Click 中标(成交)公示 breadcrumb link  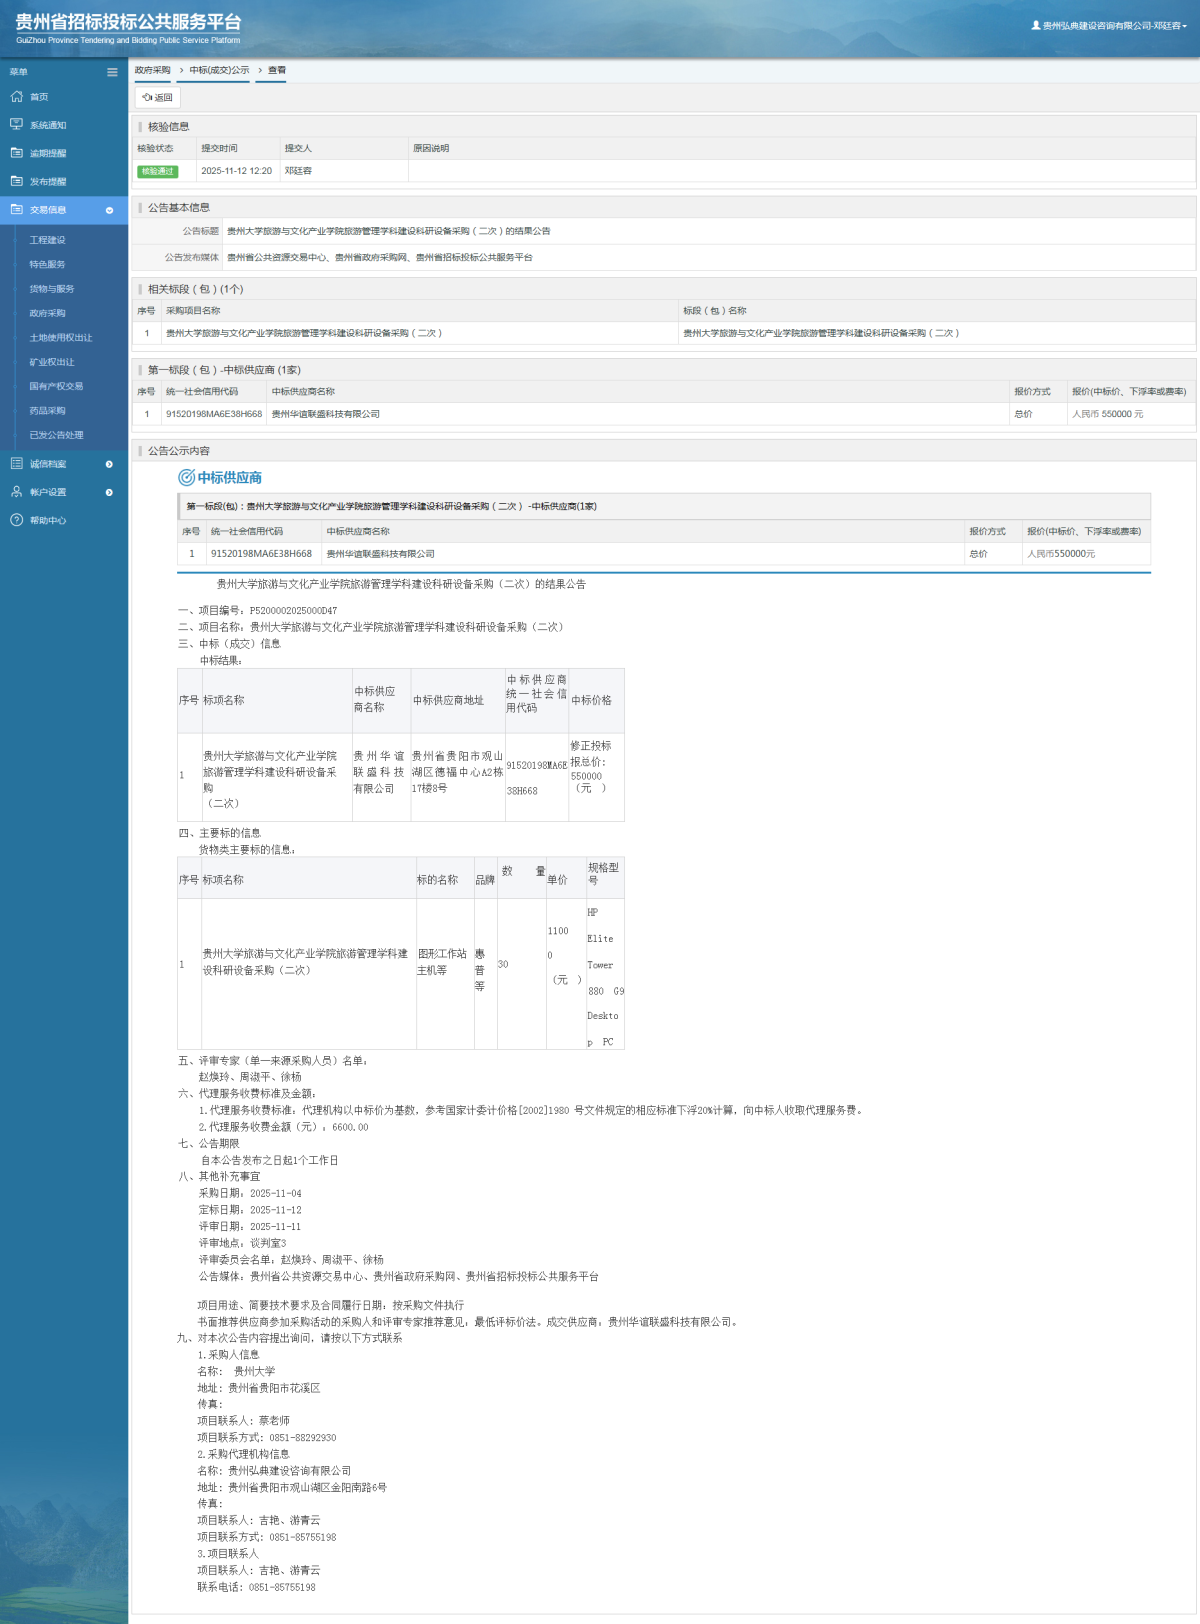[219, 70]
